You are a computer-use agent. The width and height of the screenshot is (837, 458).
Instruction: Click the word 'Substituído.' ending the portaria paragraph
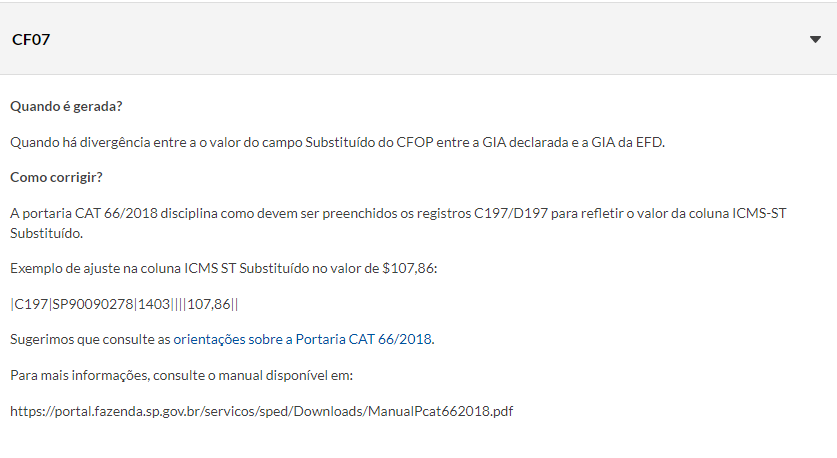point(46,234)
